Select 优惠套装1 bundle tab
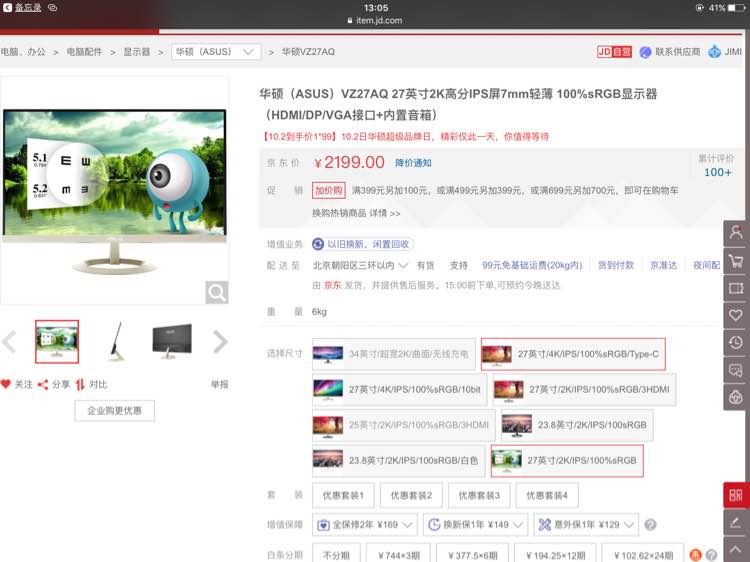750x562 pixels. pos(343,496)
